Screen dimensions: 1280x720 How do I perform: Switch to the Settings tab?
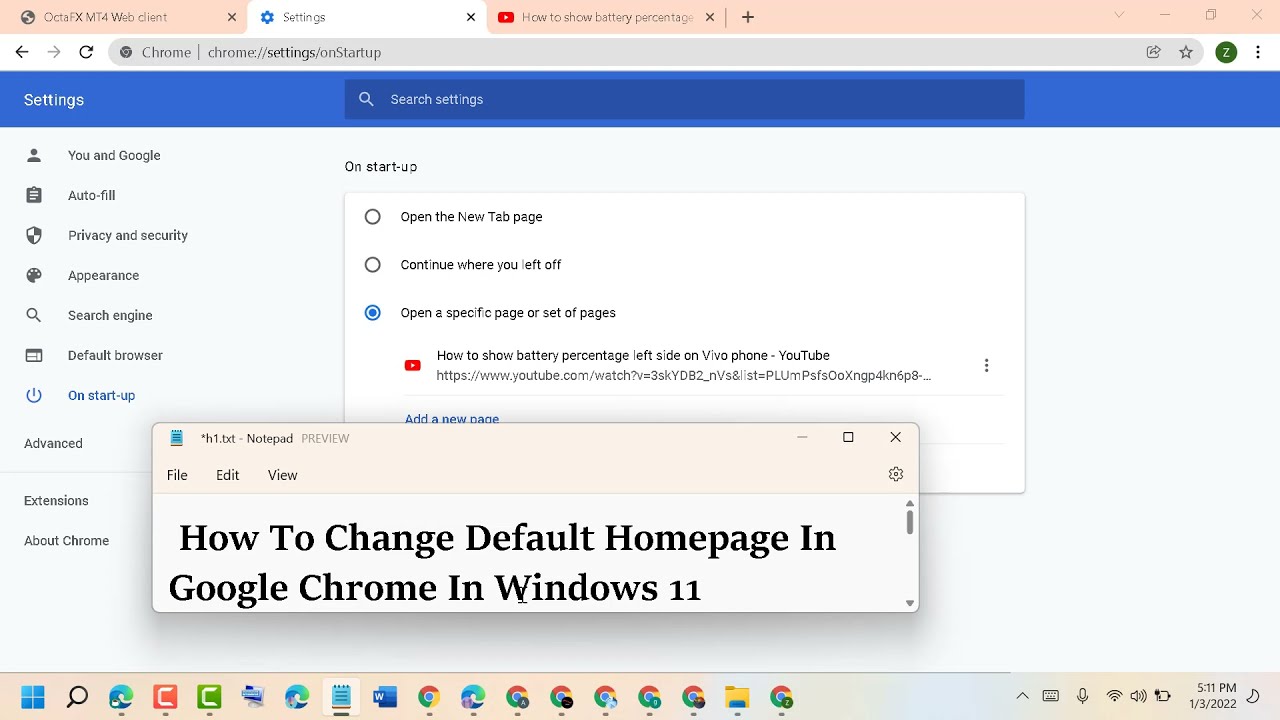(x=366, y=17)
